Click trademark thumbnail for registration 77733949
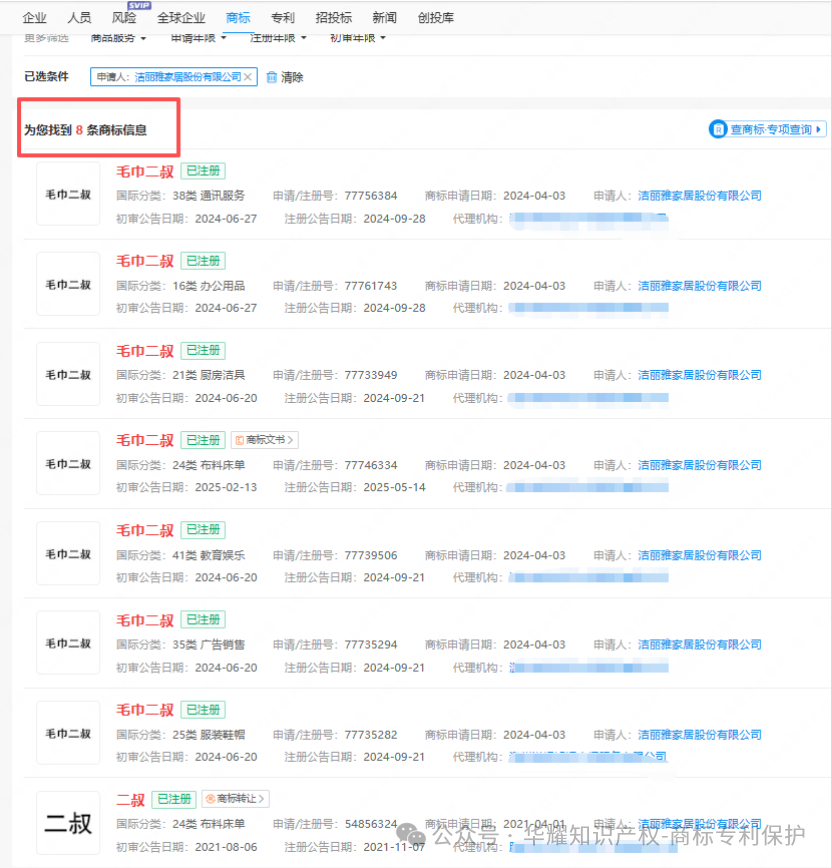Screen dimensions: 832x868 (x=68, y=374)
